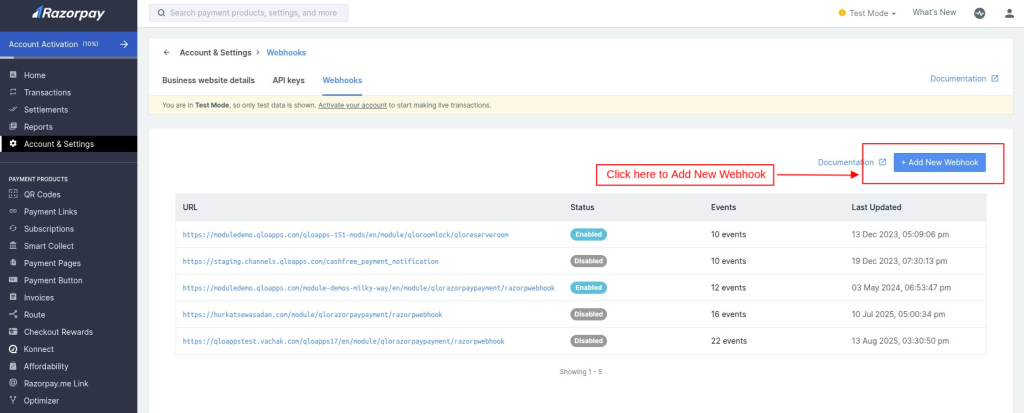Open Account Activation arrow

pyautogui.click(x=124, y=44)
